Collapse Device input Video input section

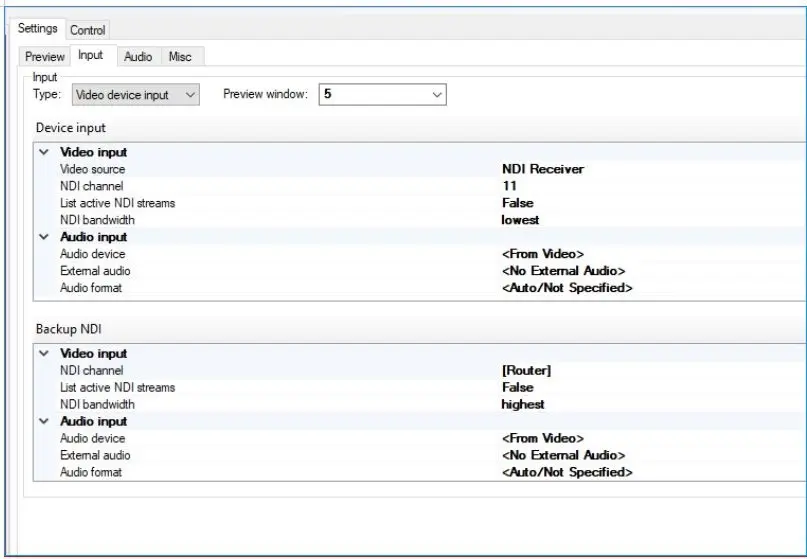(x=43, y=153)
